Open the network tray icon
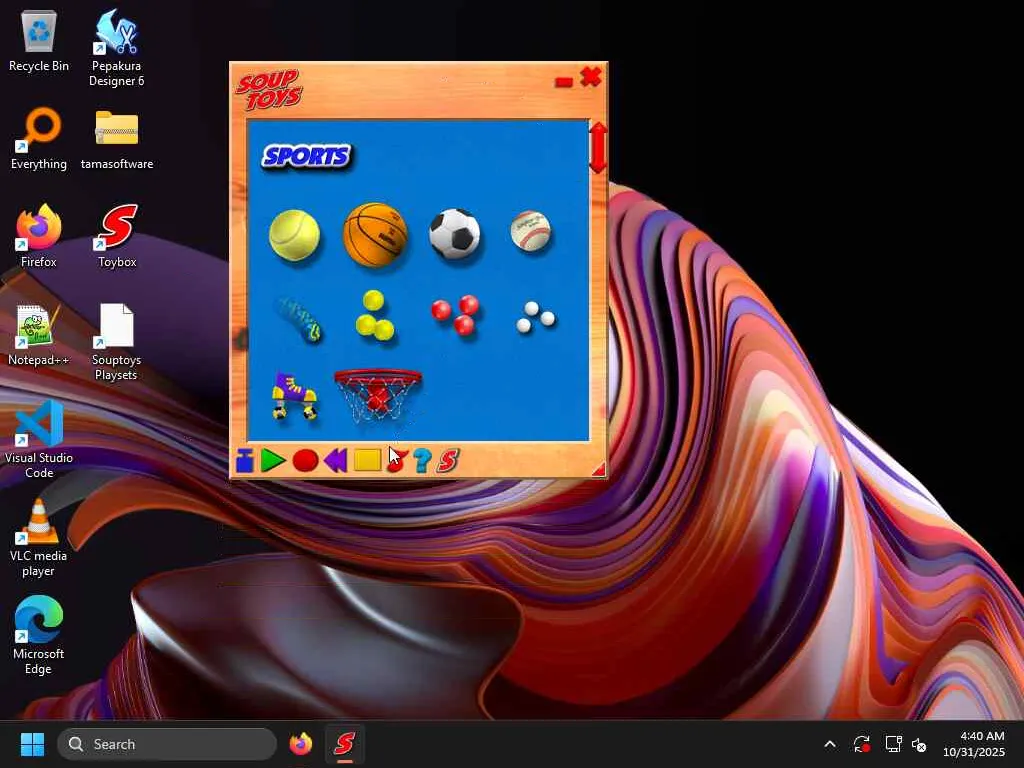Viewport: 1024px width, 768px height. [x=893, y=744]
